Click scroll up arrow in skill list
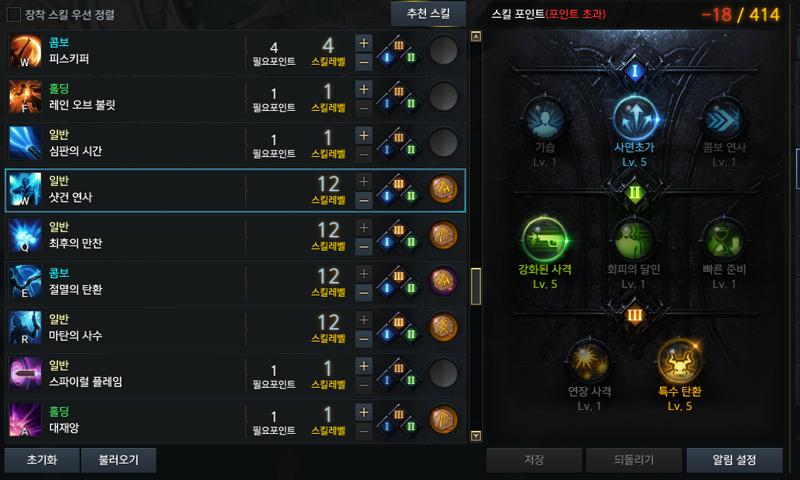The image size is (800, 480). [x=476, y=36]
